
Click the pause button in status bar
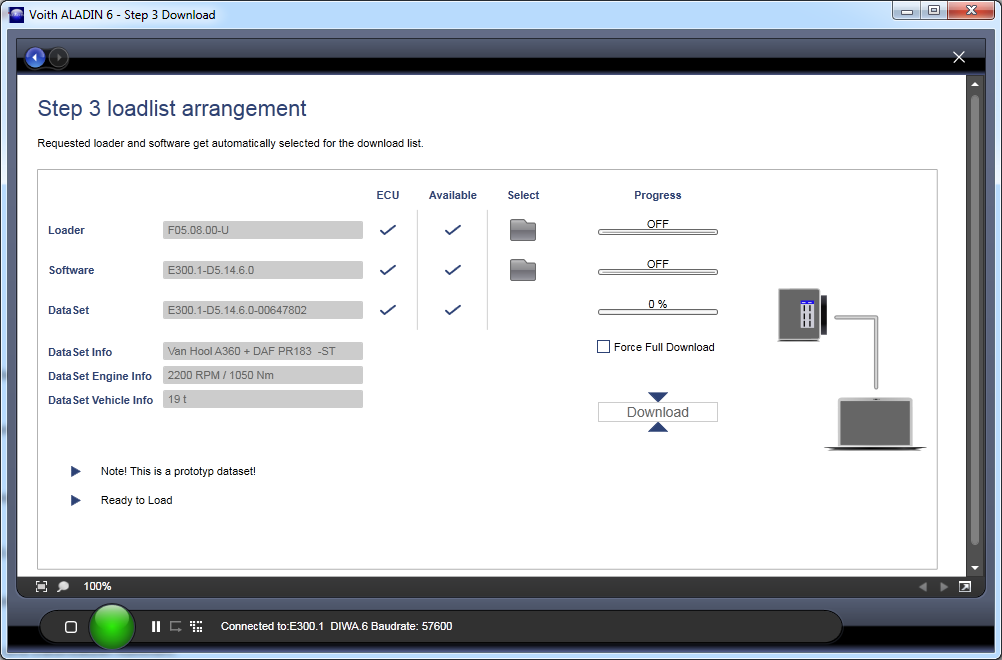pos(155,627)
